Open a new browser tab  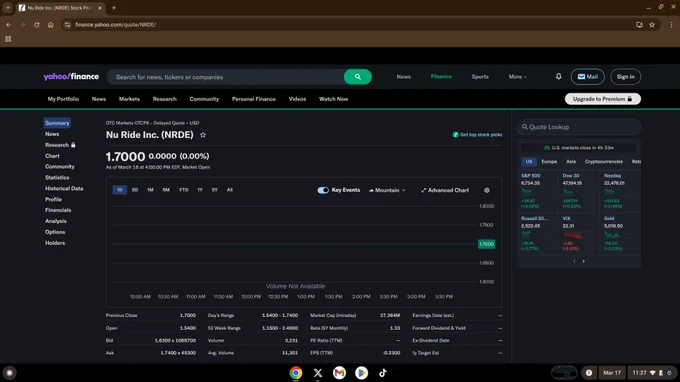[114, 7]
